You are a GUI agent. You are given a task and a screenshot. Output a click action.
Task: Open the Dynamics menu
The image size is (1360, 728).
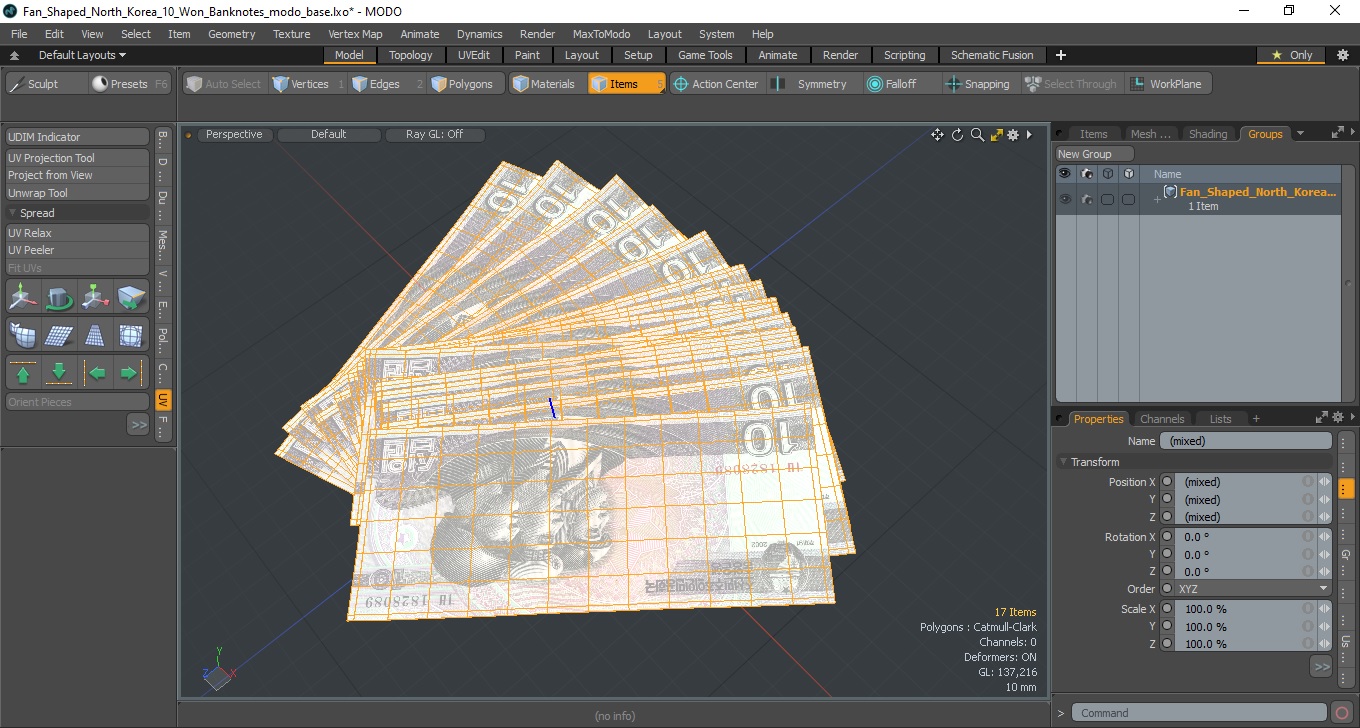(479, 34)
